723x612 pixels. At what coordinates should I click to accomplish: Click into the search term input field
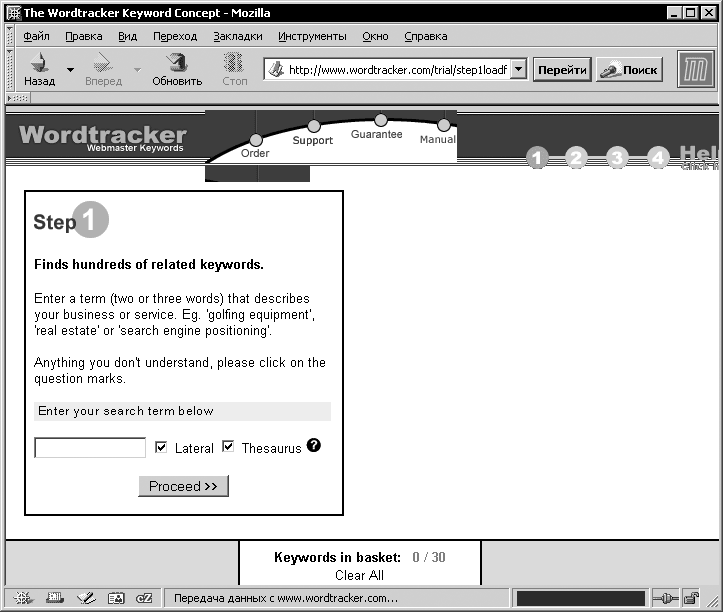(90, 447)
